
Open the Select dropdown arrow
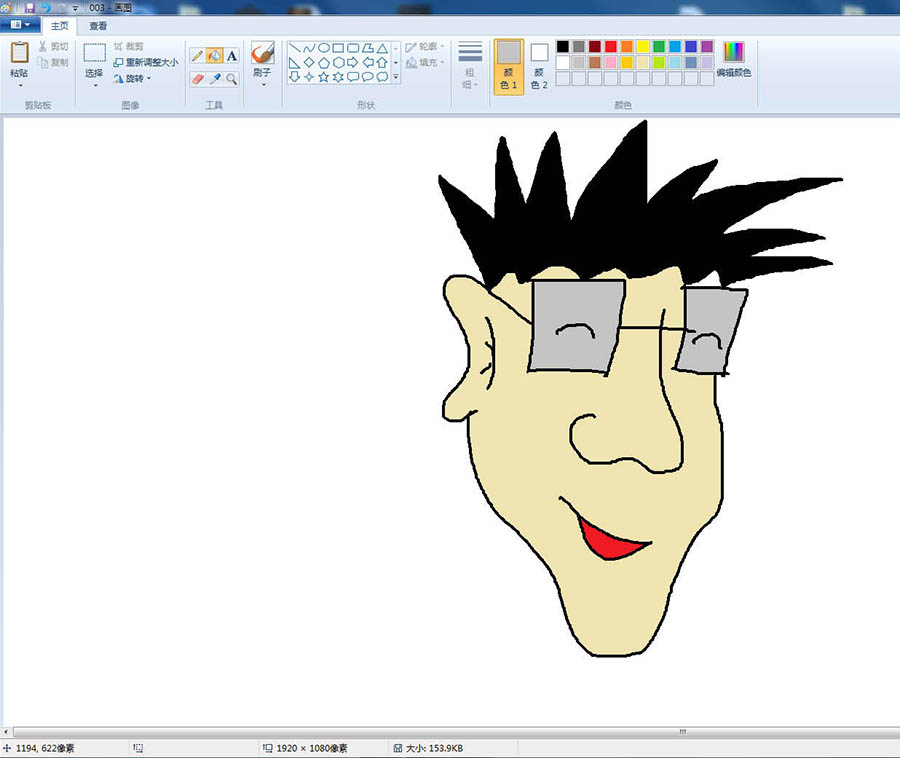tap(95, 85)
